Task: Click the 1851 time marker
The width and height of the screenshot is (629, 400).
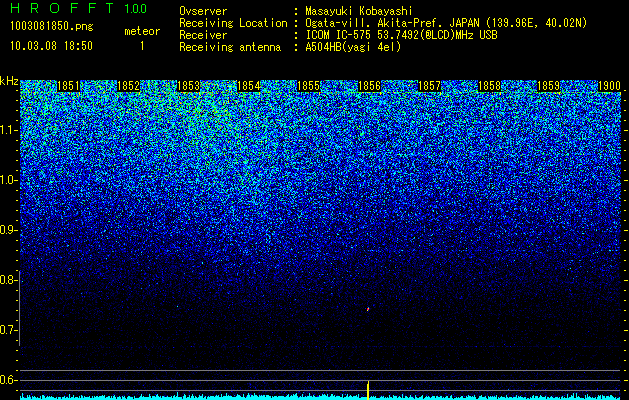Action: tap(68, 86)
